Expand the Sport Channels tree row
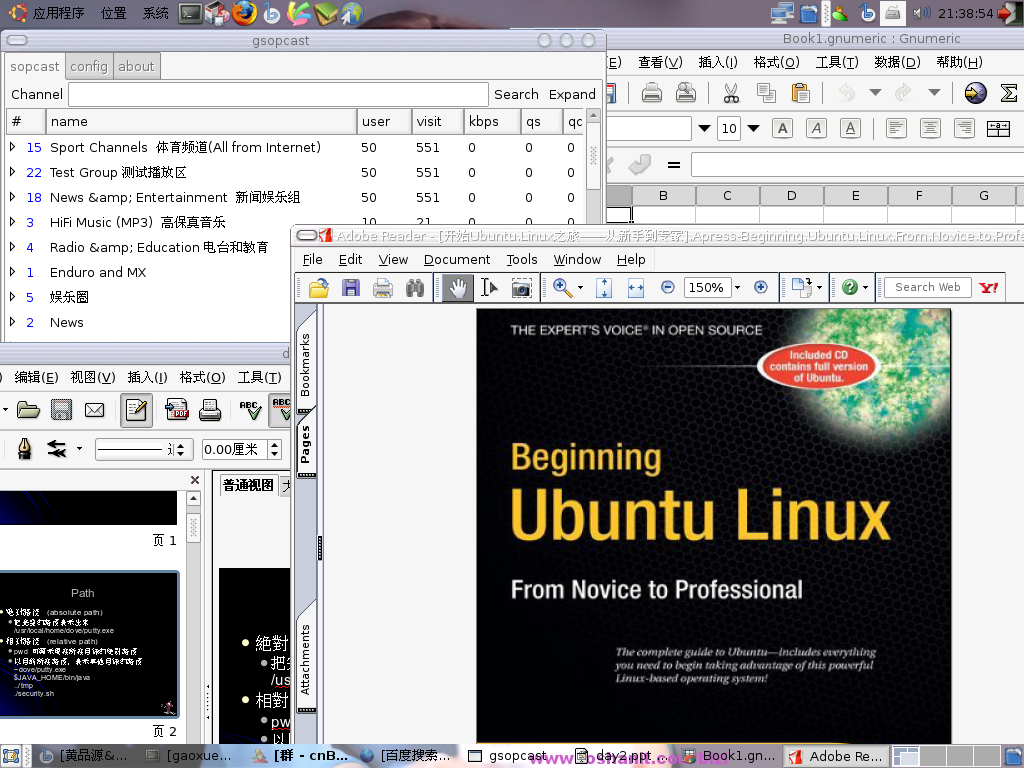Viewport: 1024px width, 768px height. tap(12, 147)
